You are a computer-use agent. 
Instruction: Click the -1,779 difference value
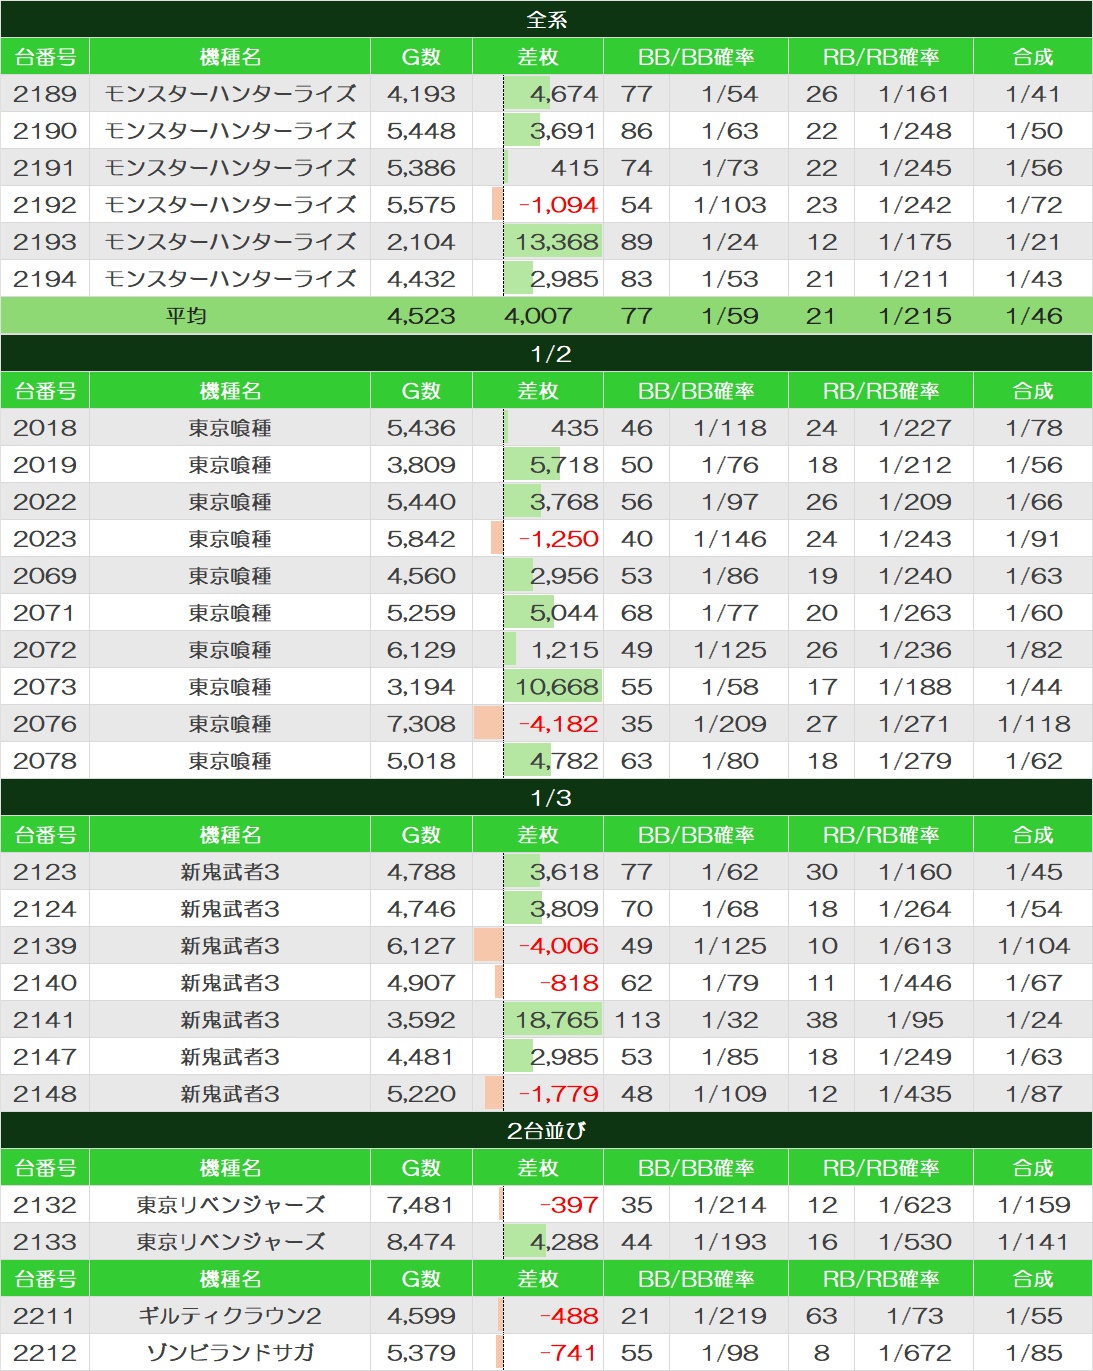(x=558, y=1094)
